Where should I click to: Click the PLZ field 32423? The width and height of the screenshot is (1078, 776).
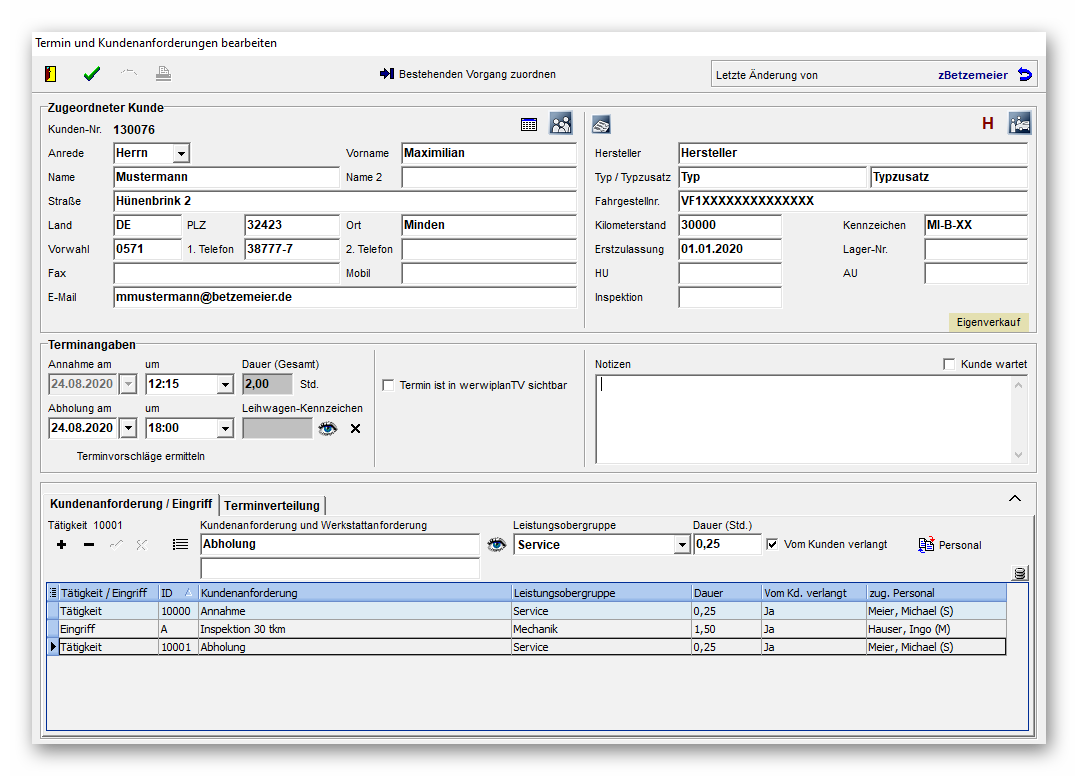[292, 225]
